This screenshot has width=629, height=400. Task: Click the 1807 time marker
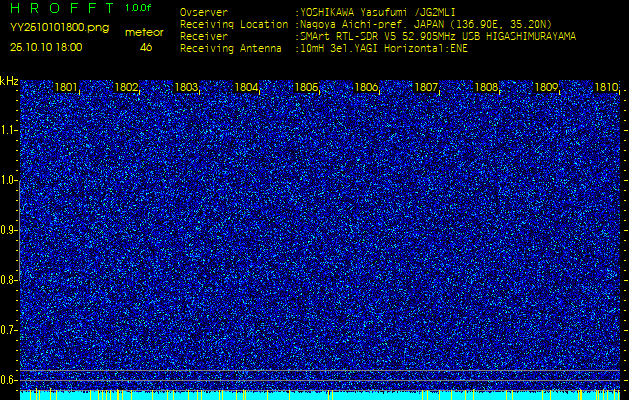426,88
